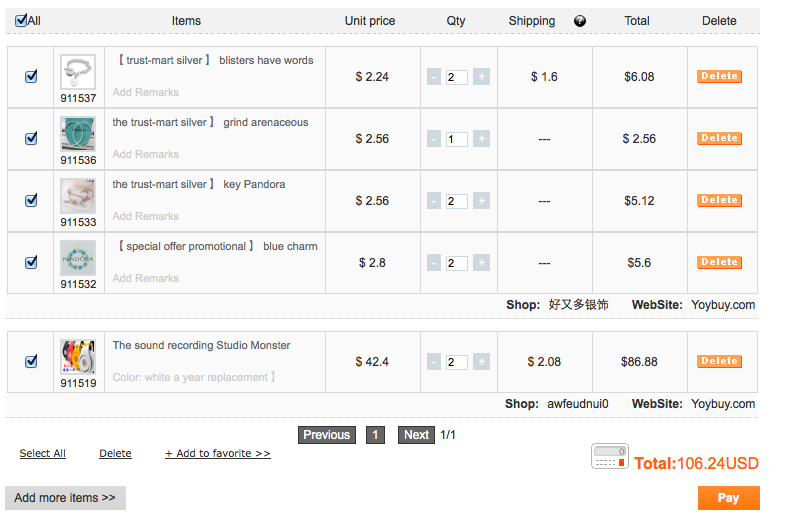The height and width of the screenshot is (516, 786).
Task: Increase quantity of Studio Monster item
Action: pos(481,362)
